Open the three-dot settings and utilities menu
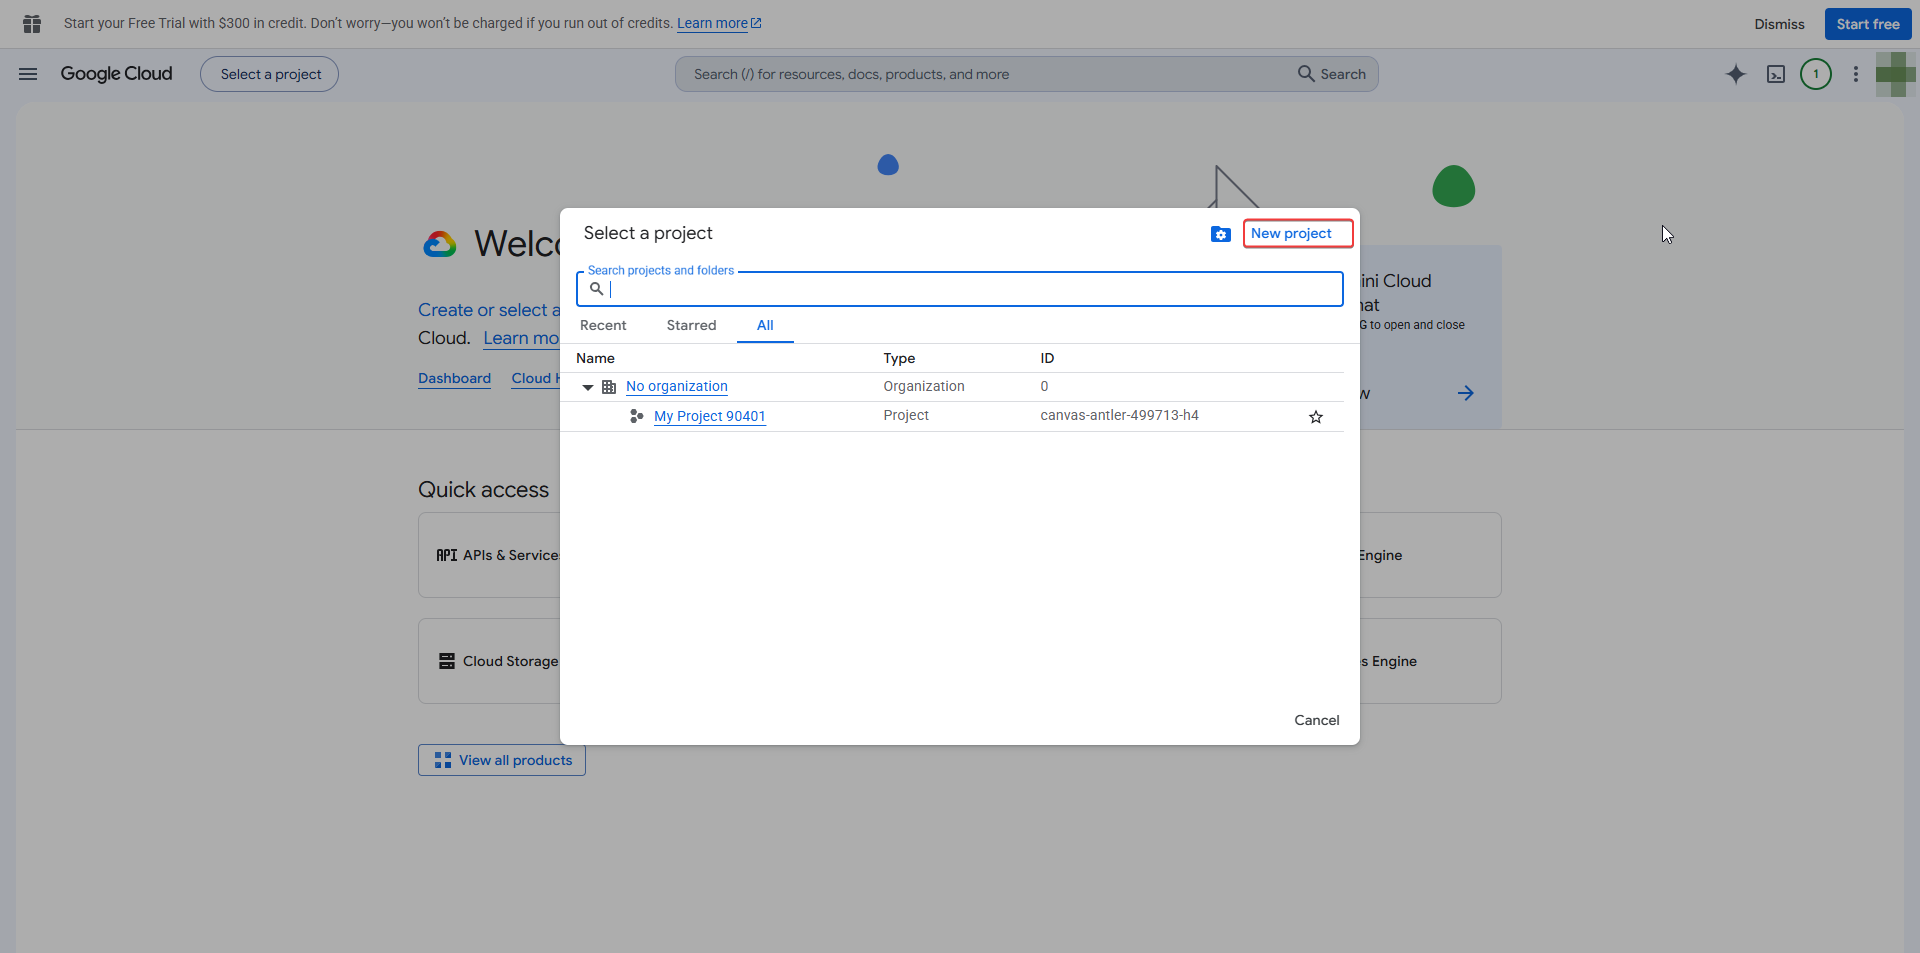This screenshot has height=953, width=1920. [x=1856, y=74]
